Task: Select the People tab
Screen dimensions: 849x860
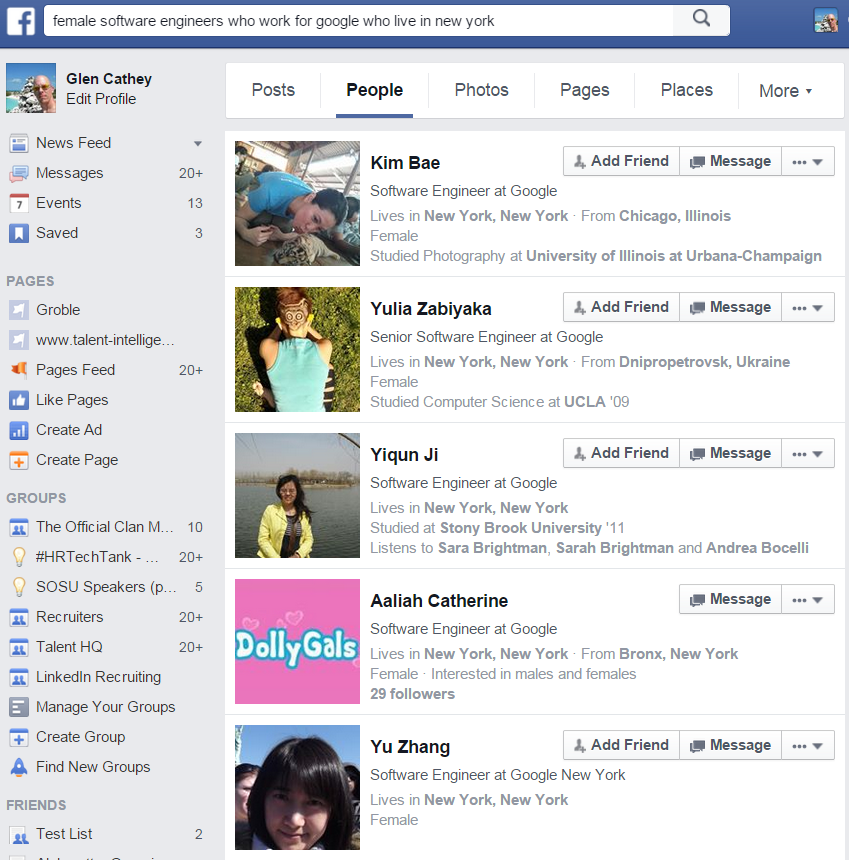Action: click(x=375, y=90)
